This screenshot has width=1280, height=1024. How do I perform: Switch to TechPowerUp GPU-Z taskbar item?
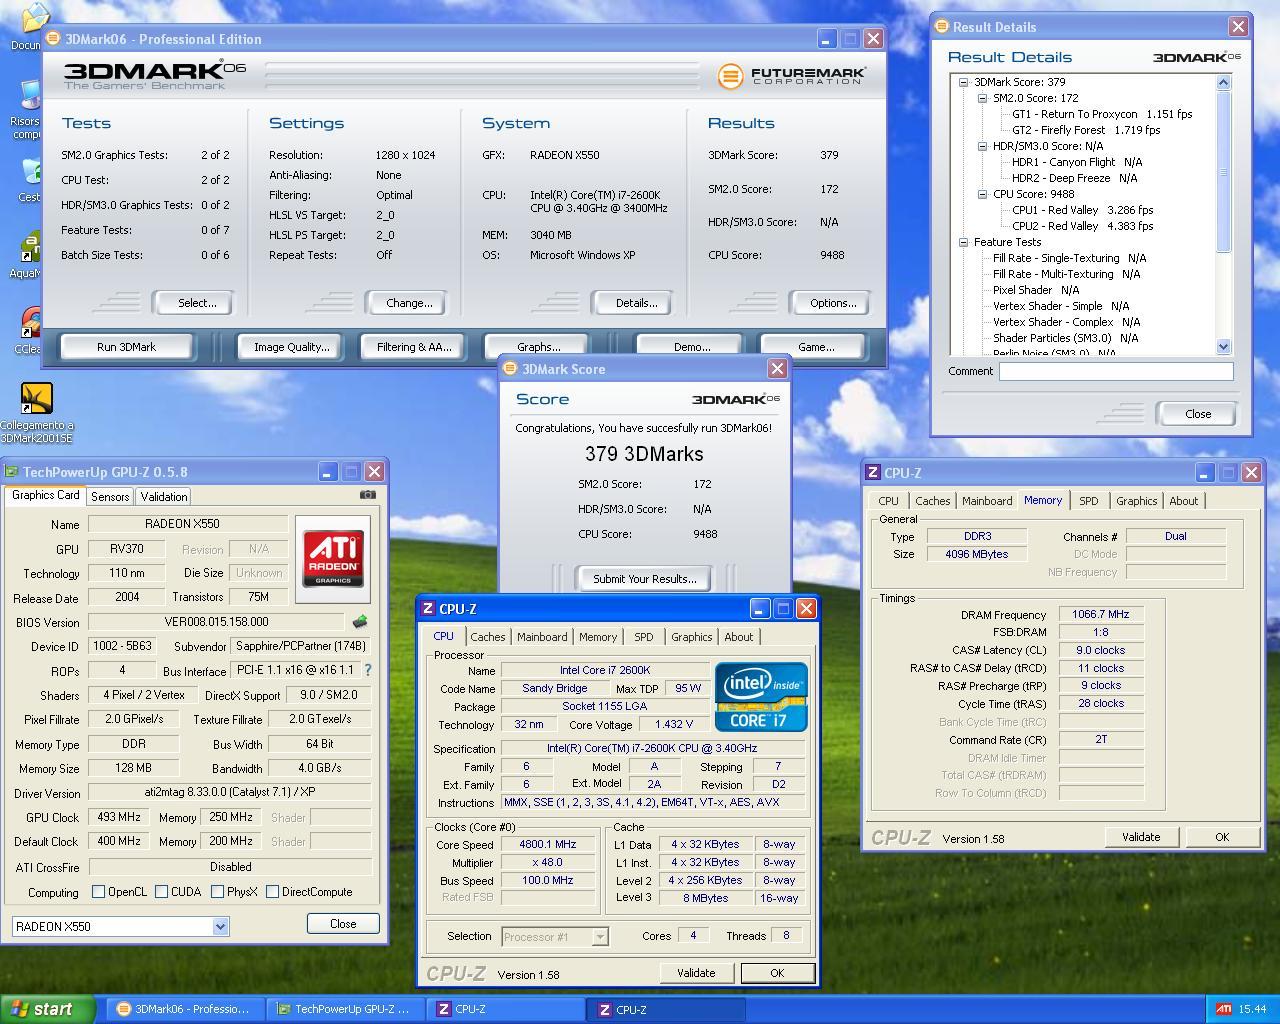coord(346,1009)
